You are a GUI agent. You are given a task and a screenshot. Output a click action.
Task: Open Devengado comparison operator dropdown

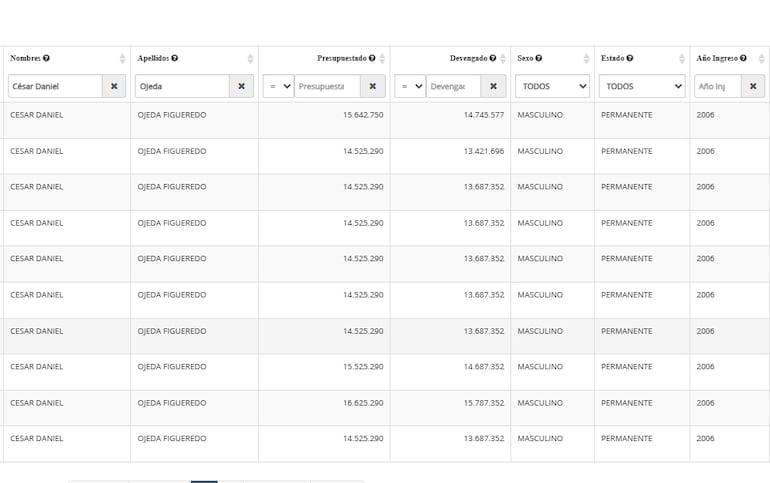[410, 87]
